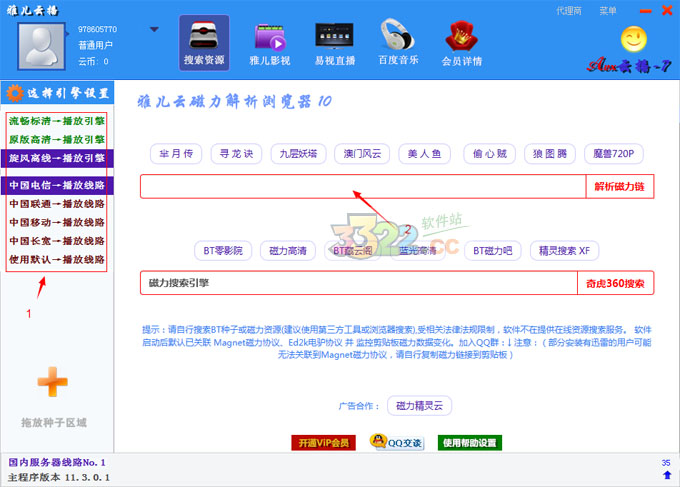Click the 芈月传 quick search tag
This screenshot has height=487, width=680.
click(x=176, y=154)
